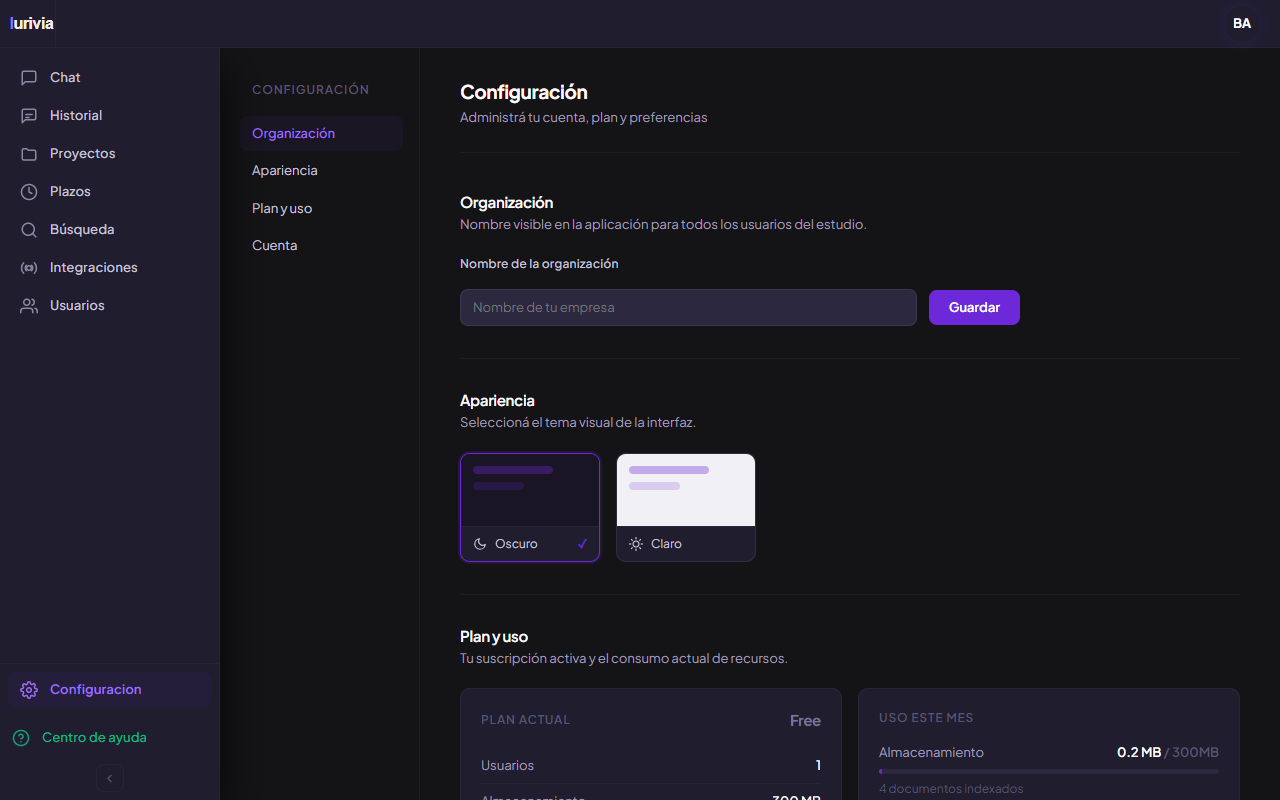The height and width of the screenshot is (800, 1280).
Task: Click the Búsqueda magnifier icon
Action: coord(29,230)
